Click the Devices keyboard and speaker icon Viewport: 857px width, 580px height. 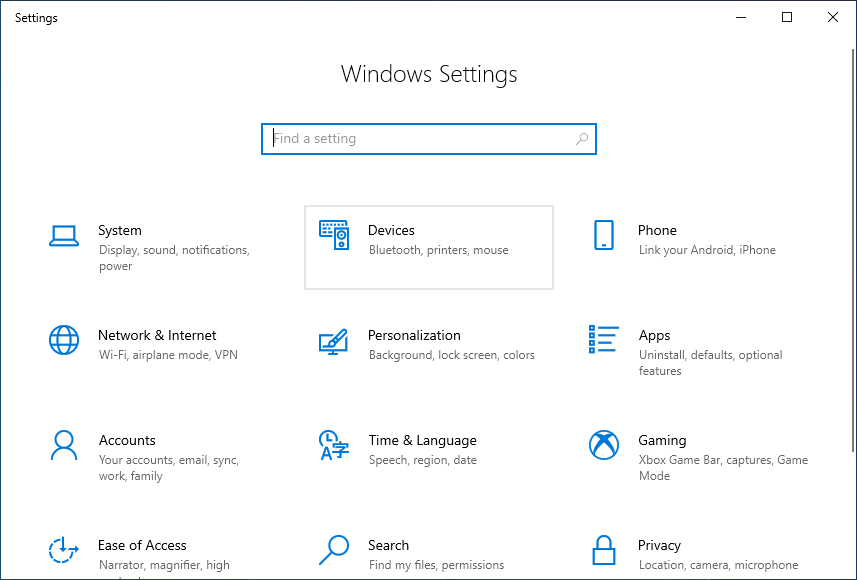(x=334, y=235)
